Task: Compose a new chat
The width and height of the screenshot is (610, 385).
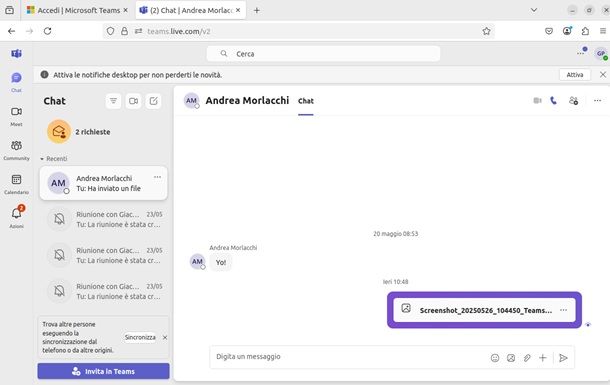Action: tap(154, 101)
